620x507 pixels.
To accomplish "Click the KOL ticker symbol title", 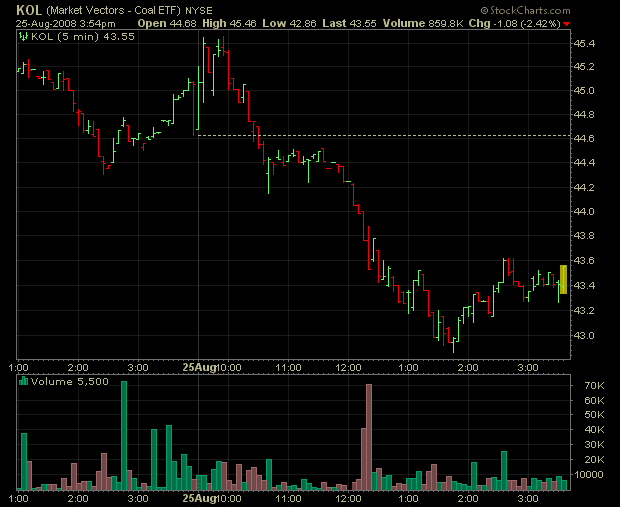I will 29,10.
